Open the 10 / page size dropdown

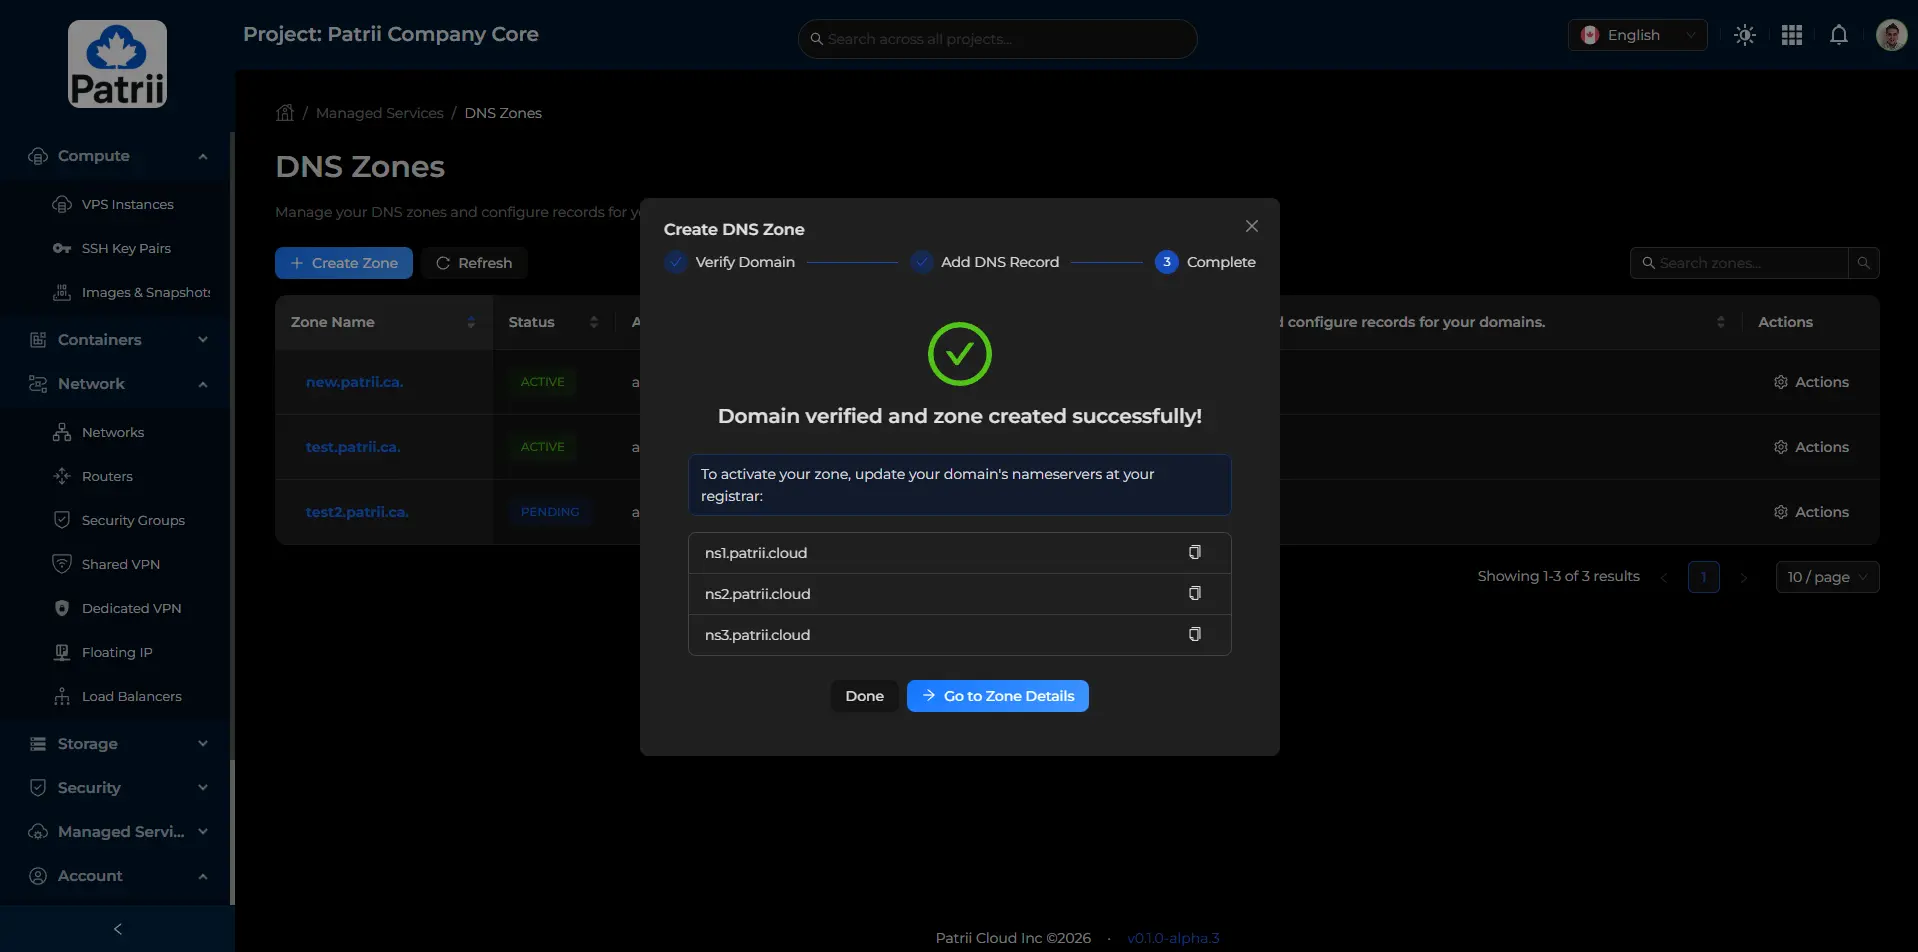1826,577
